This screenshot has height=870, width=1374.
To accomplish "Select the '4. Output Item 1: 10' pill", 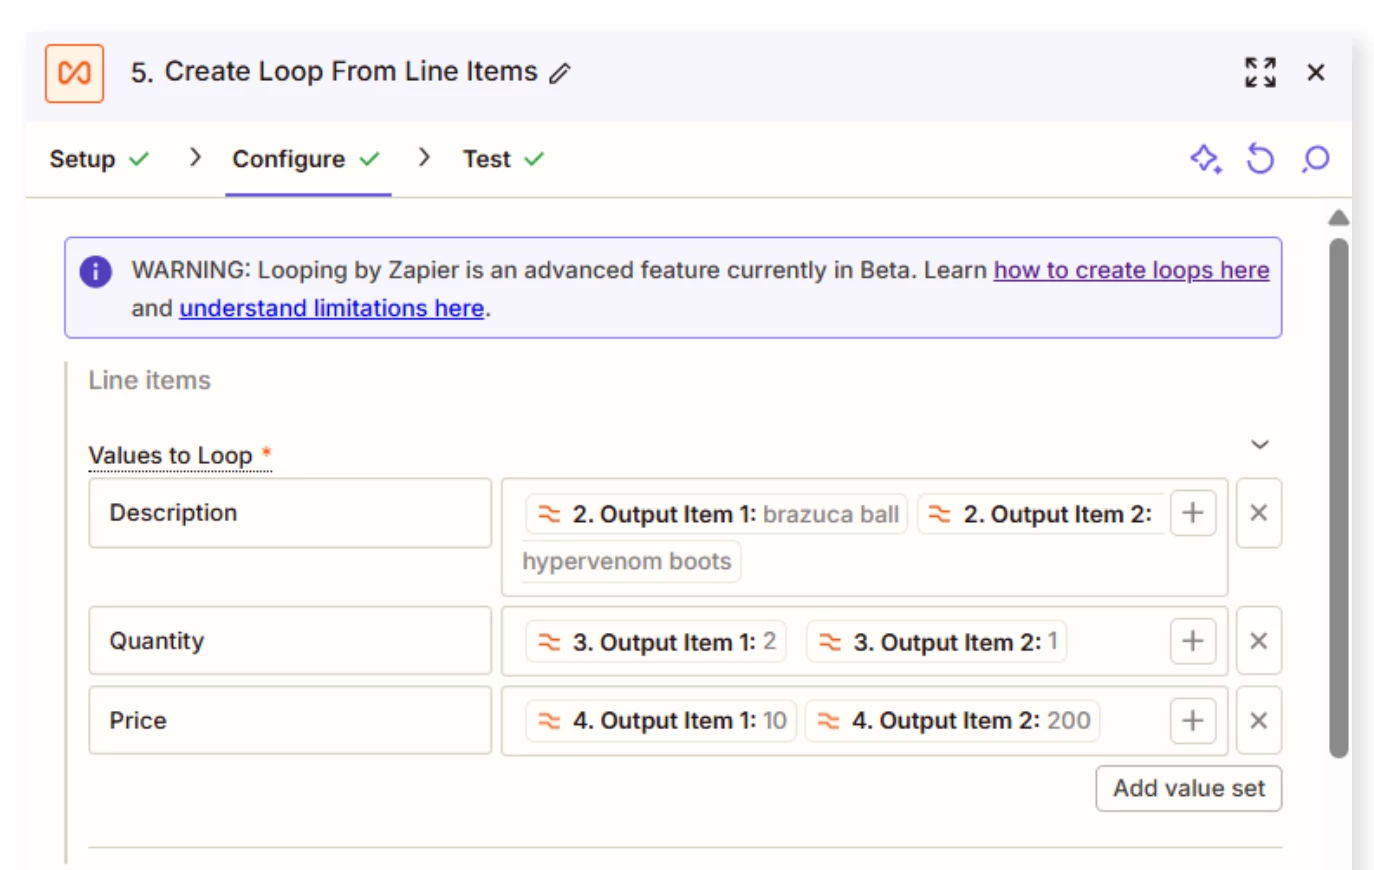I will [x=661, y=720].
